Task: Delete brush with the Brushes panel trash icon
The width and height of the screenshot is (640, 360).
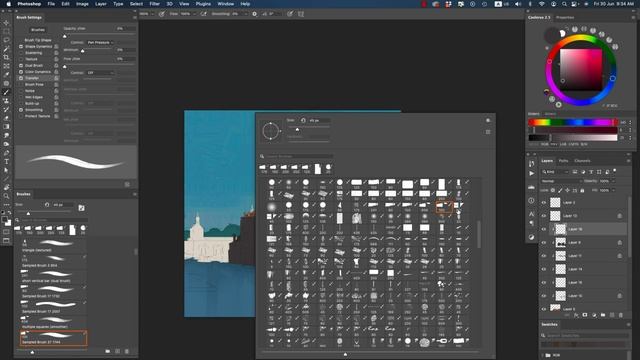Action: 127,351
